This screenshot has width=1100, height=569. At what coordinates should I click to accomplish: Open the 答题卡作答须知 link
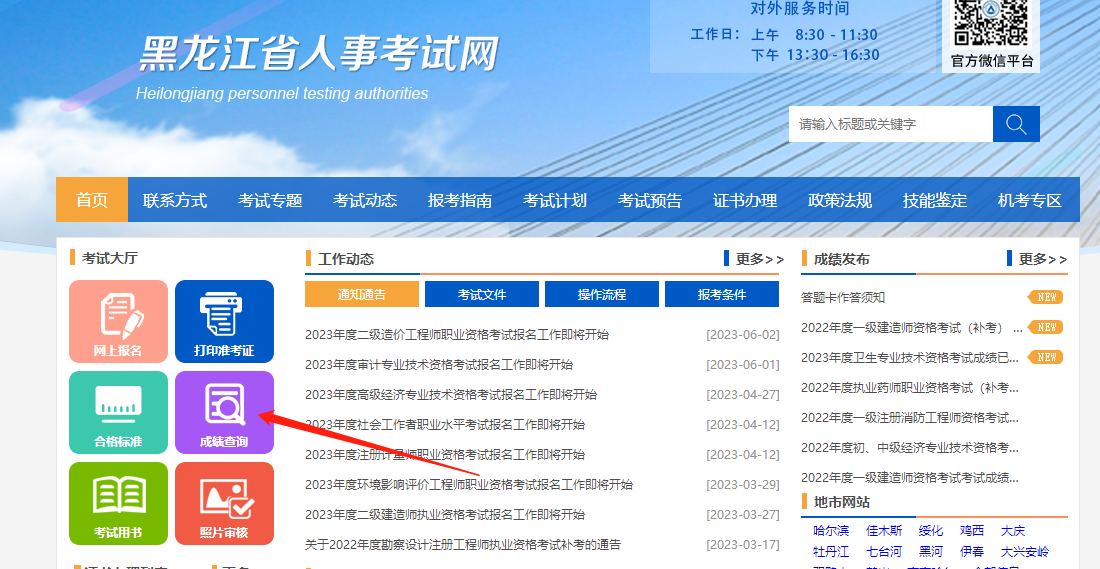coord(843,297)
